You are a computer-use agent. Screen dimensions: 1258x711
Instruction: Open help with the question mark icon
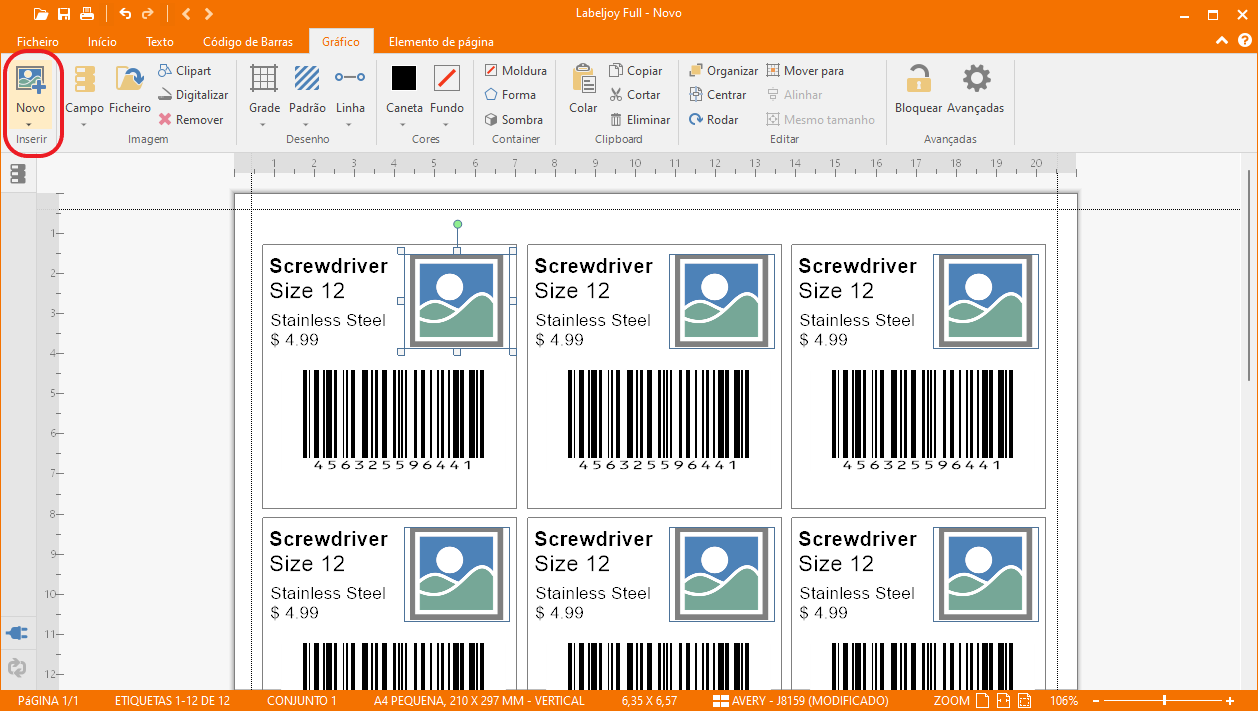(x=1244, y=41)
